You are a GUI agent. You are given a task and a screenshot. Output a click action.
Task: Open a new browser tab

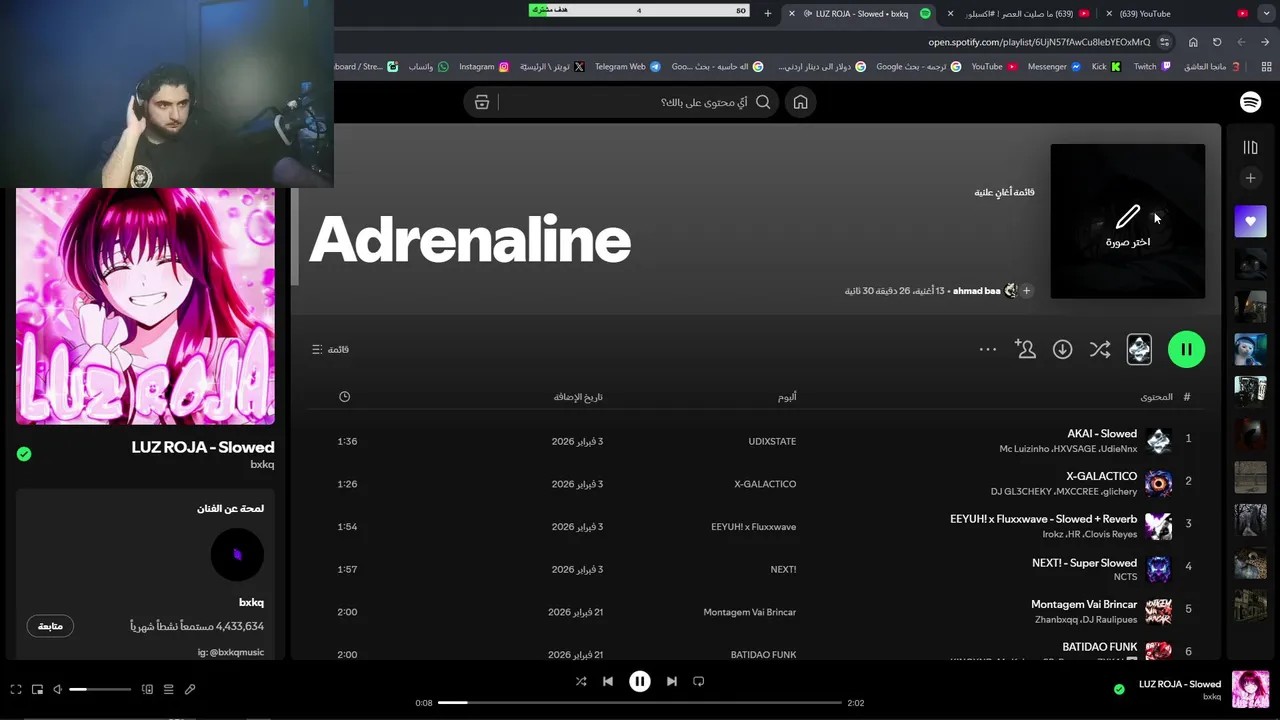coord(768,13)
